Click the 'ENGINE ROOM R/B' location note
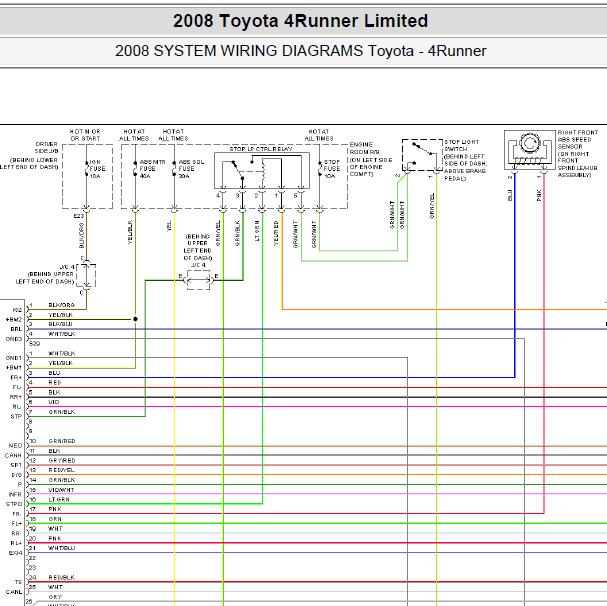The height and width of the screenshot is (606, 607). coord(370,159)
